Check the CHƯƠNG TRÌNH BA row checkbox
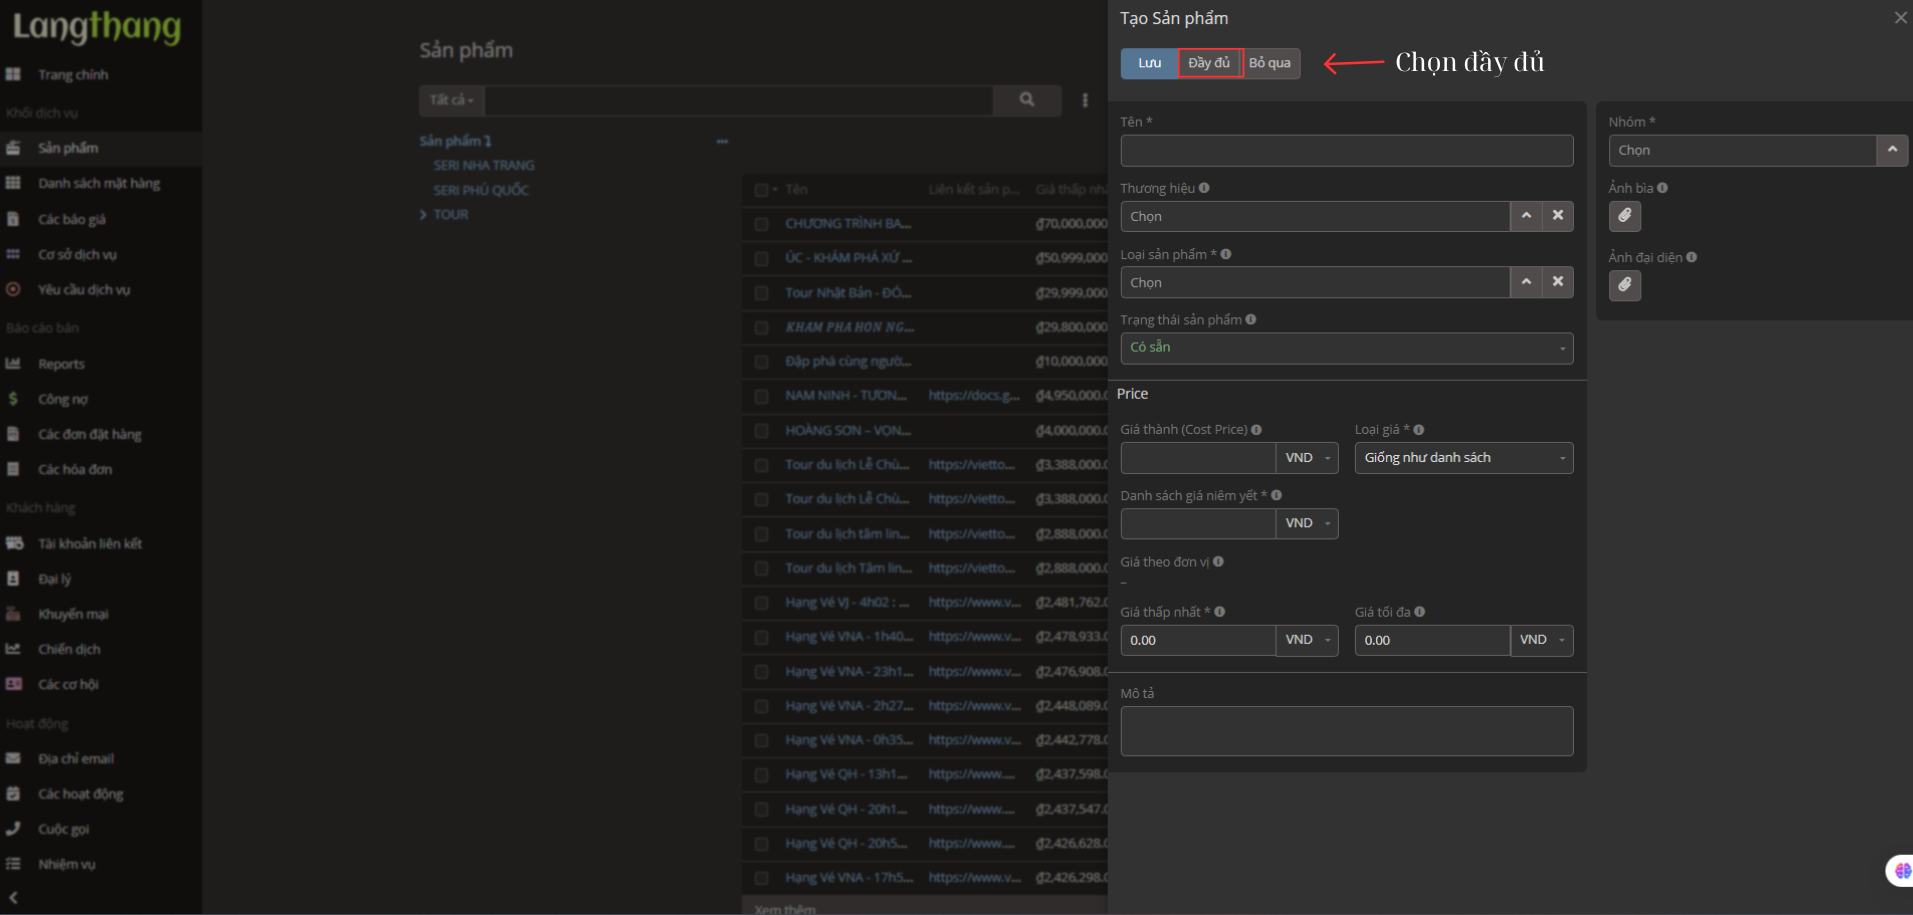The image size is (1913, 915). click(762, 224)
